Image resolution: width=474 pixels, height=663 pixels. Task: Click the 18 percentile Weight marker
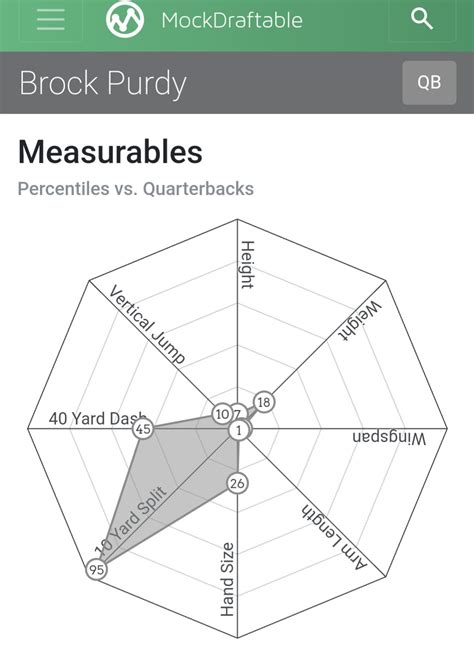click(264, 402)
